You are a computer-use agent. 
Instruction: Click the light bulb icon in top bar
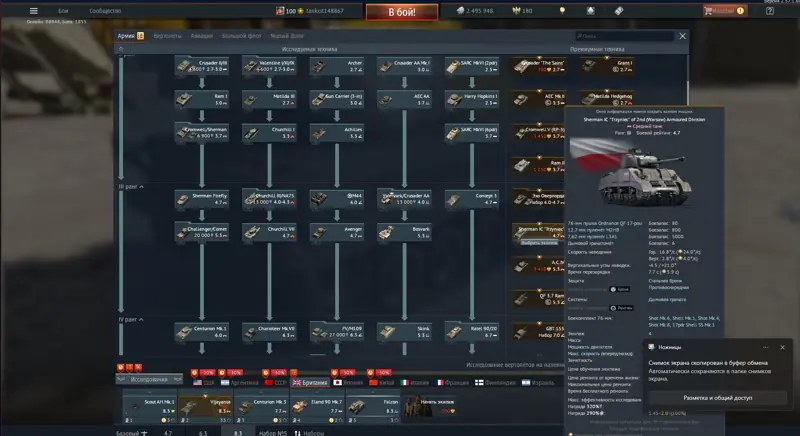[562, 11]
